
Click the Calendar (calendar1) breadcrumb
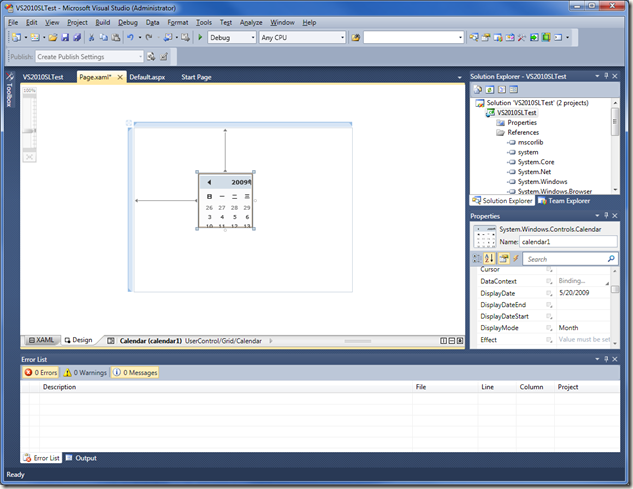[151, 341]
